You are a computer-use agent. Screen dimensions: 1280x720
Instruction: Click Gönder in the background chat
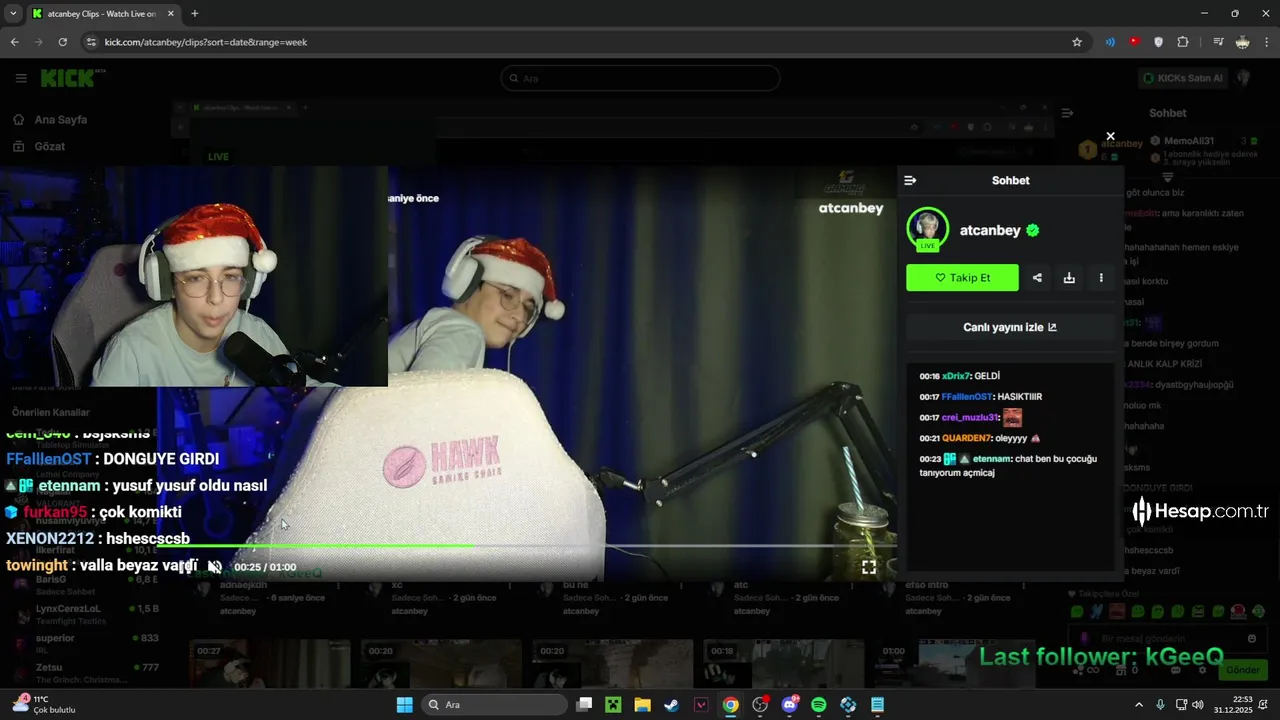coord(1243,670)
